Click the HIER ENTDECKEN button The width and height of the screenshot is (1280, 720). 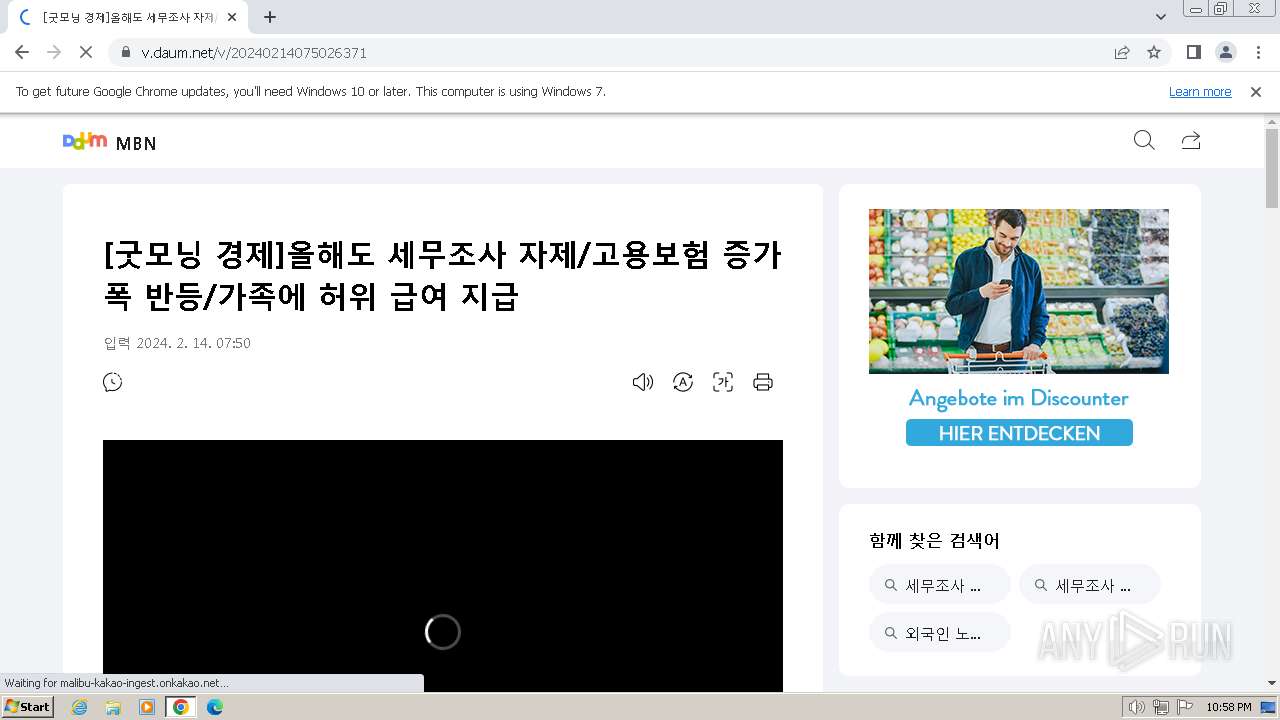[x=1019, y=433]
